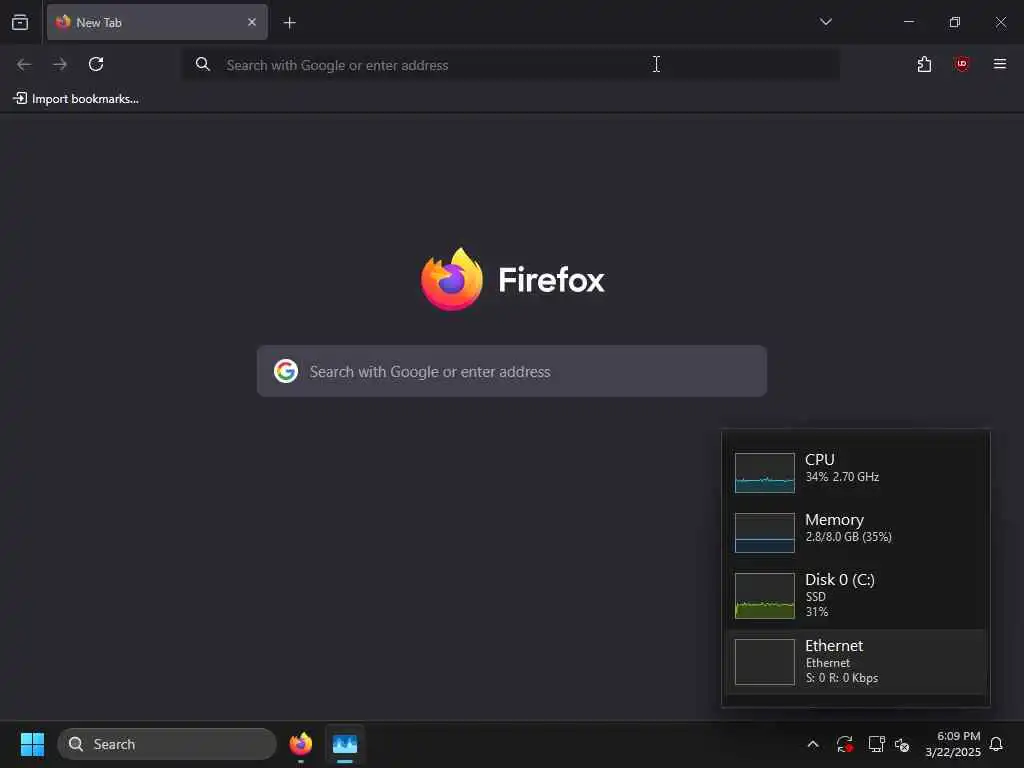The image size is (1024, 768).
Task: Click the Google icon in the search box
Action: pyautogui.click(x=286, y=371)
